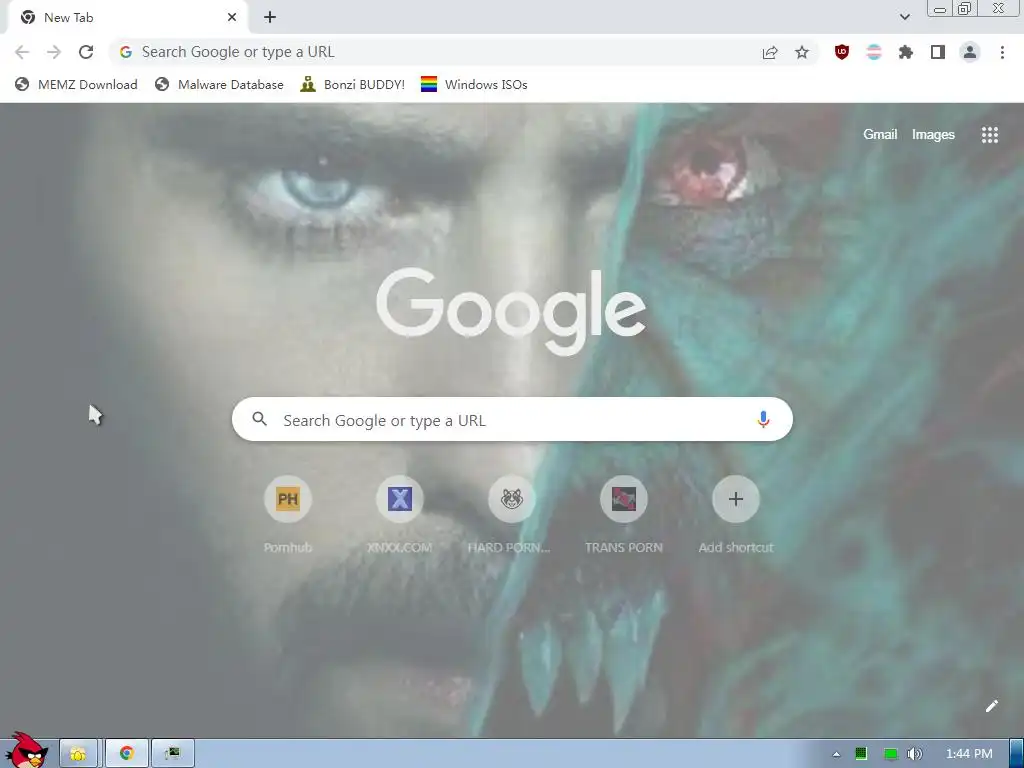1024x768 pixels.
Task: Open the Malware Database bookmark
Action: 219,84
